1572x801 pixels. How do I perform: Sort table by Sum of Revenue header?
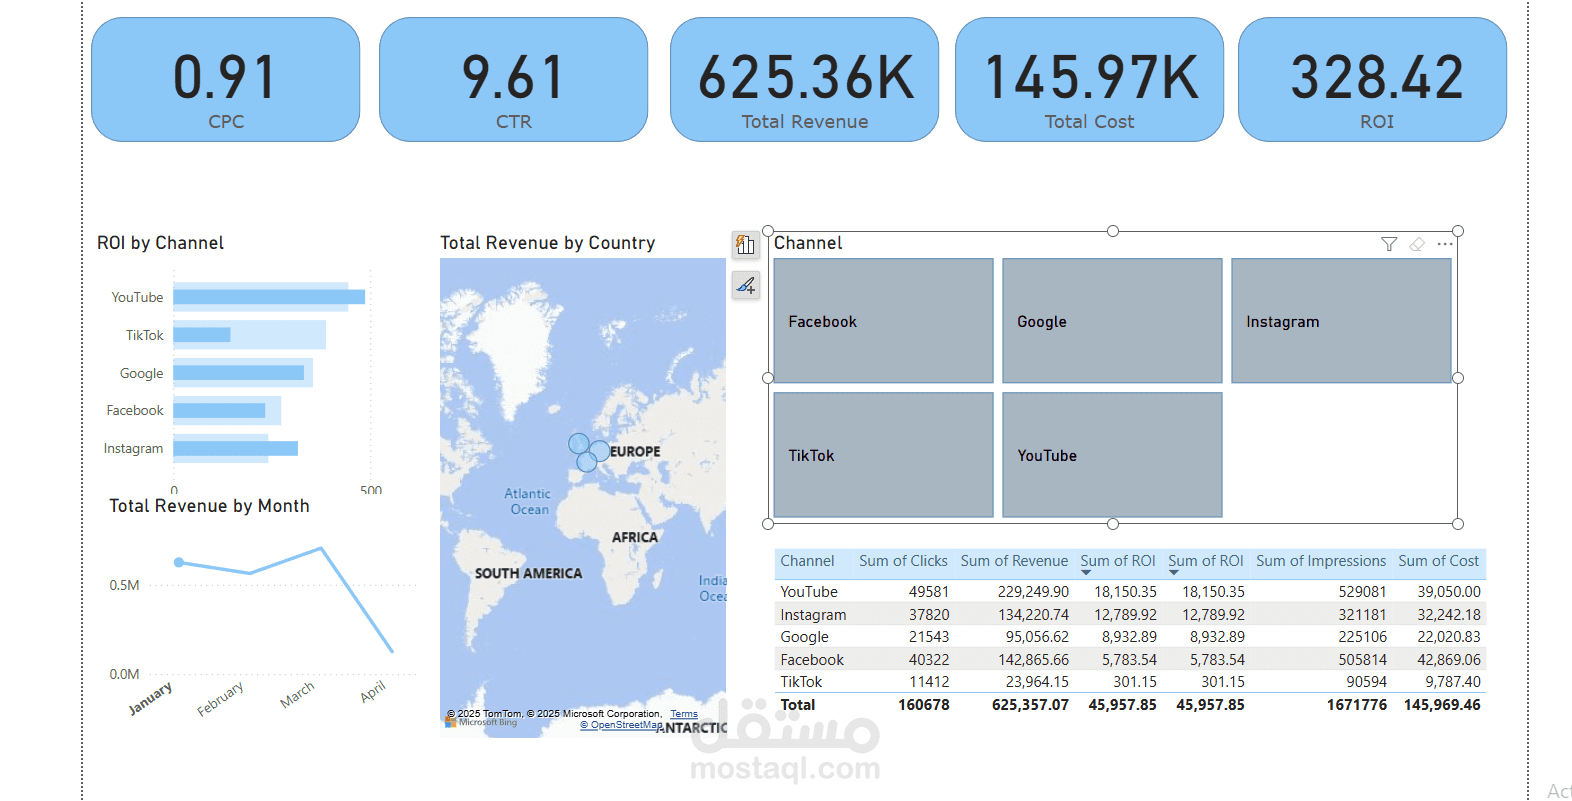coord(1014,561)
